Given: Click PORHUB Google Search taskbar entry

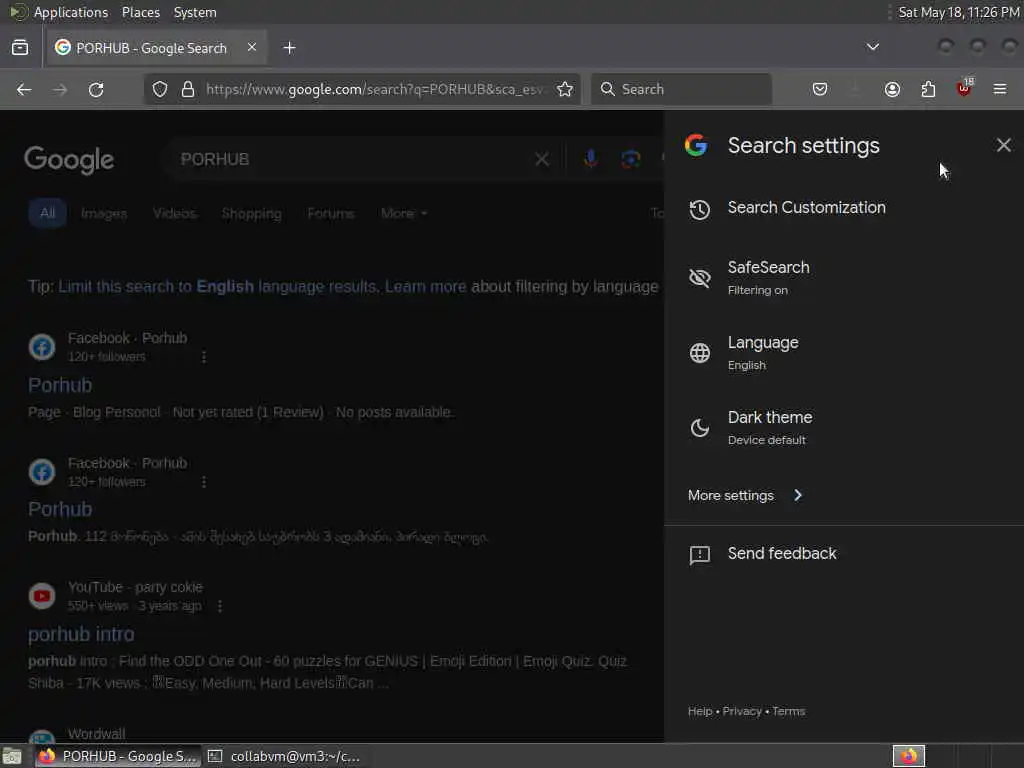Looking at the screenshot, I should [x=117, y=756].
